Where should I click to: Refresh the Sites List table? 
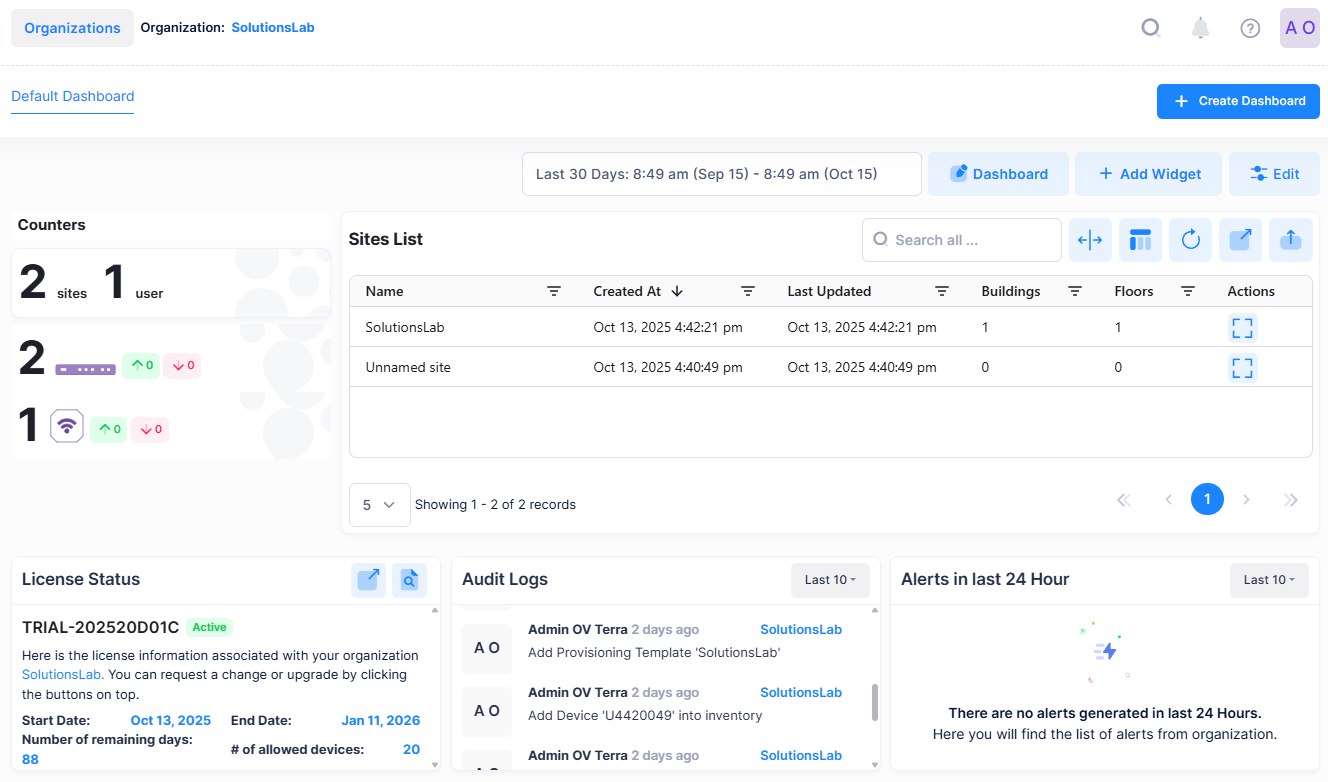(1190, 240)
